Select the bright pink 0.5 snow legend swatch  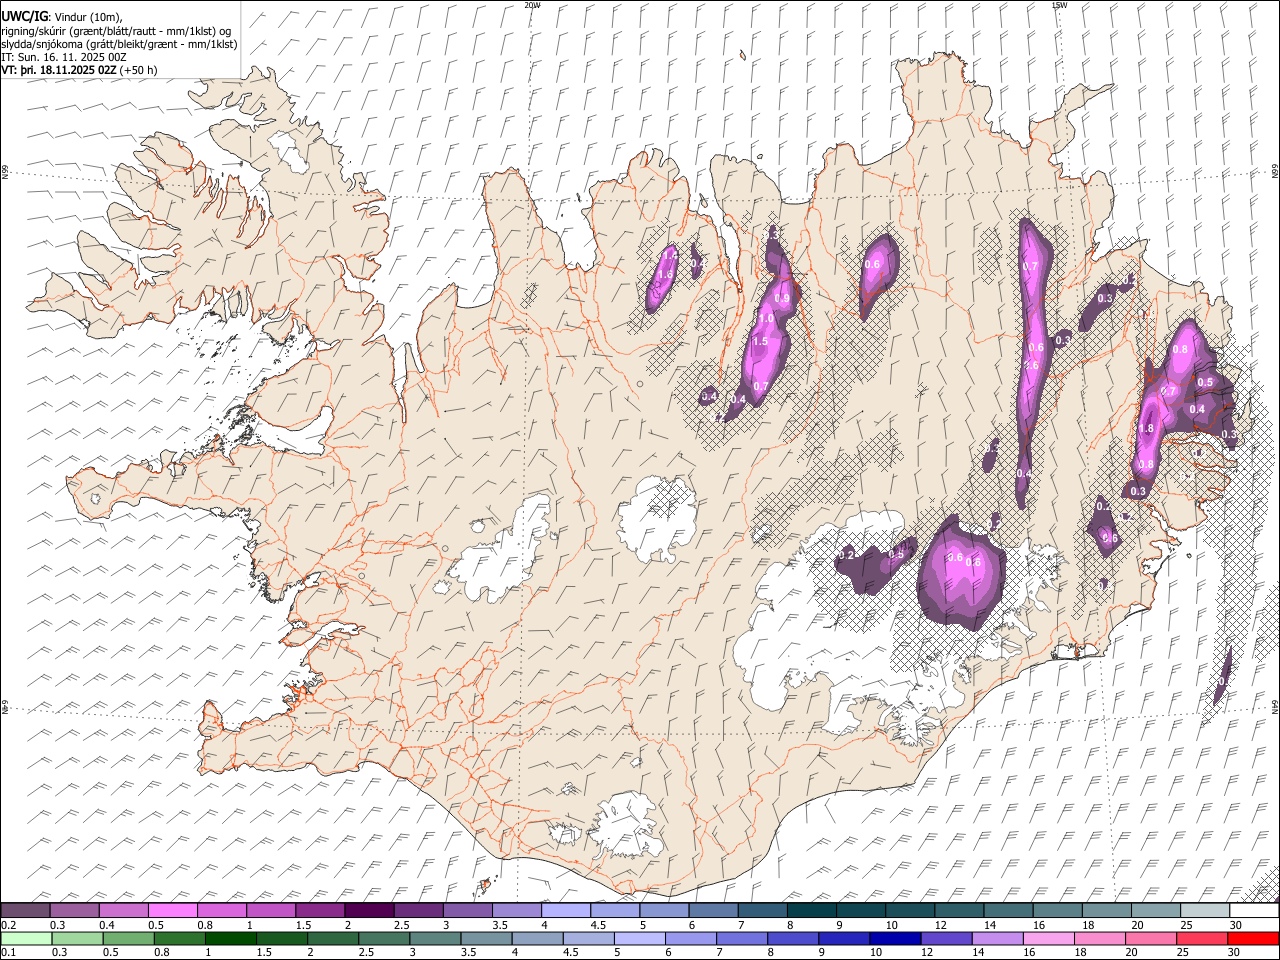172,910
